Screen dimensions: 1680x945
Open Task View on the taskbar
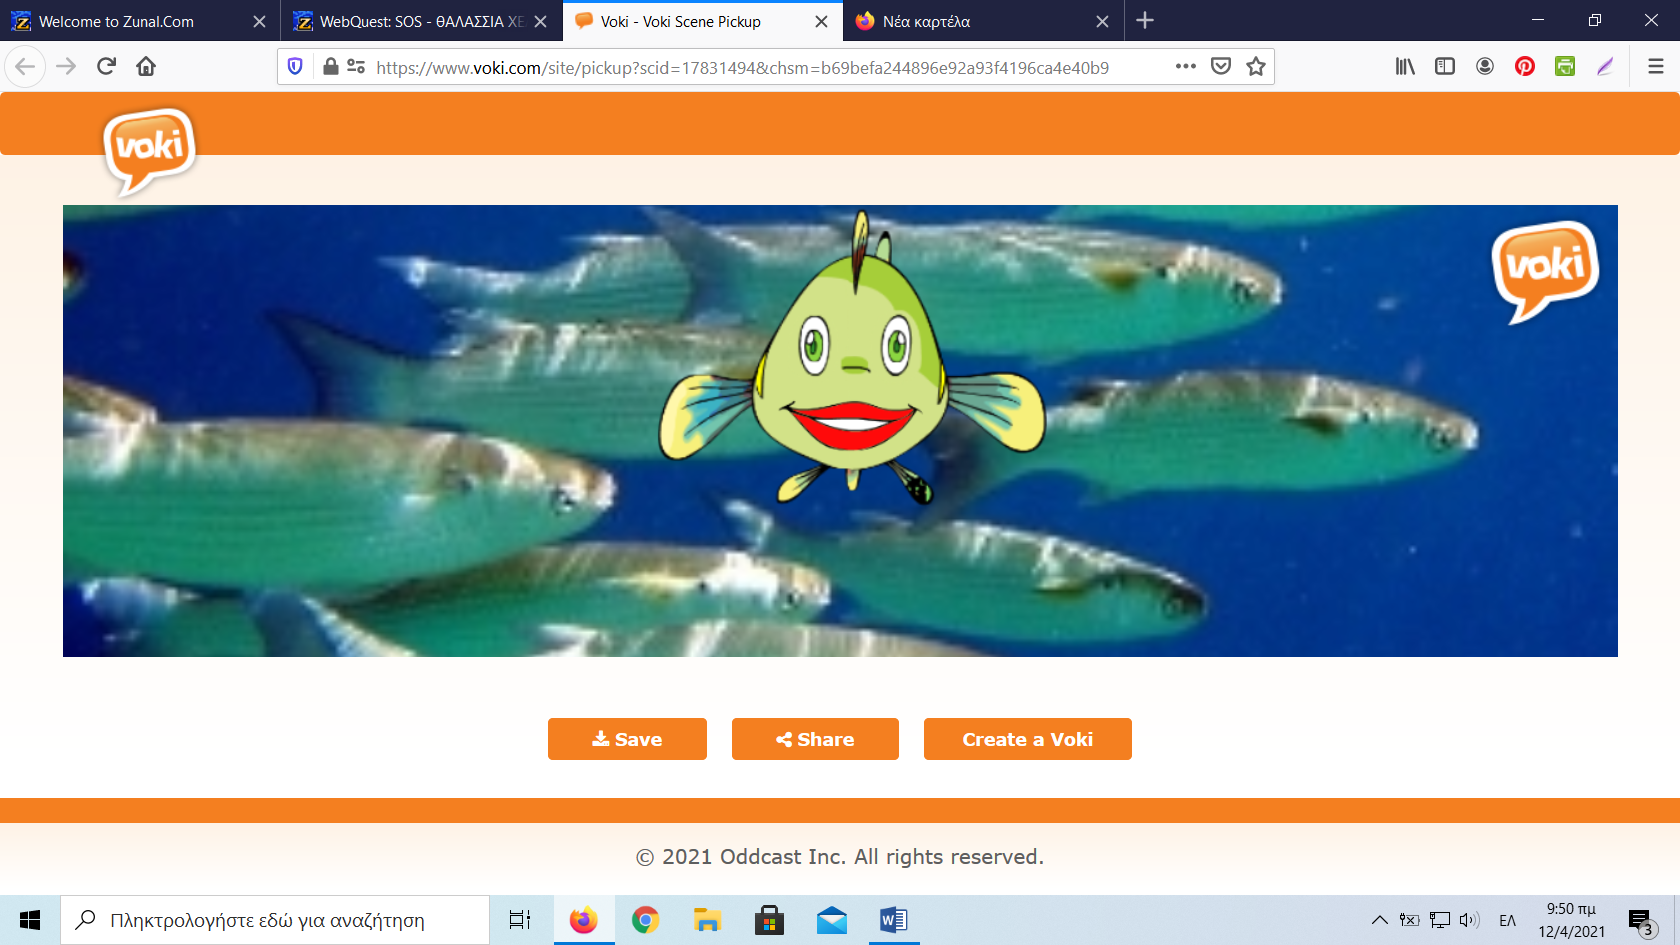[x=520, y=920]
